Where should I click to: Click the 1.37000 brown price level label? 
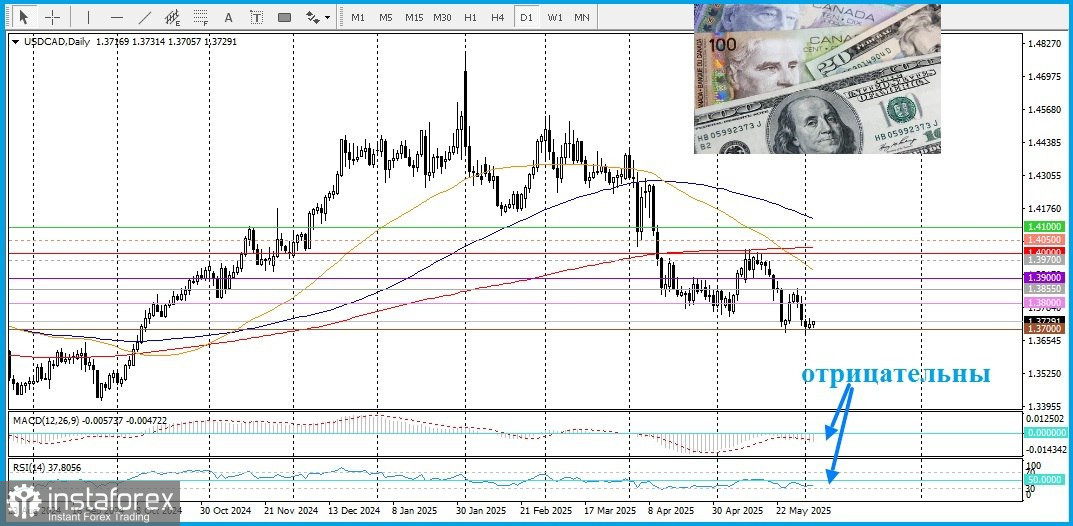click(1045, 329)
